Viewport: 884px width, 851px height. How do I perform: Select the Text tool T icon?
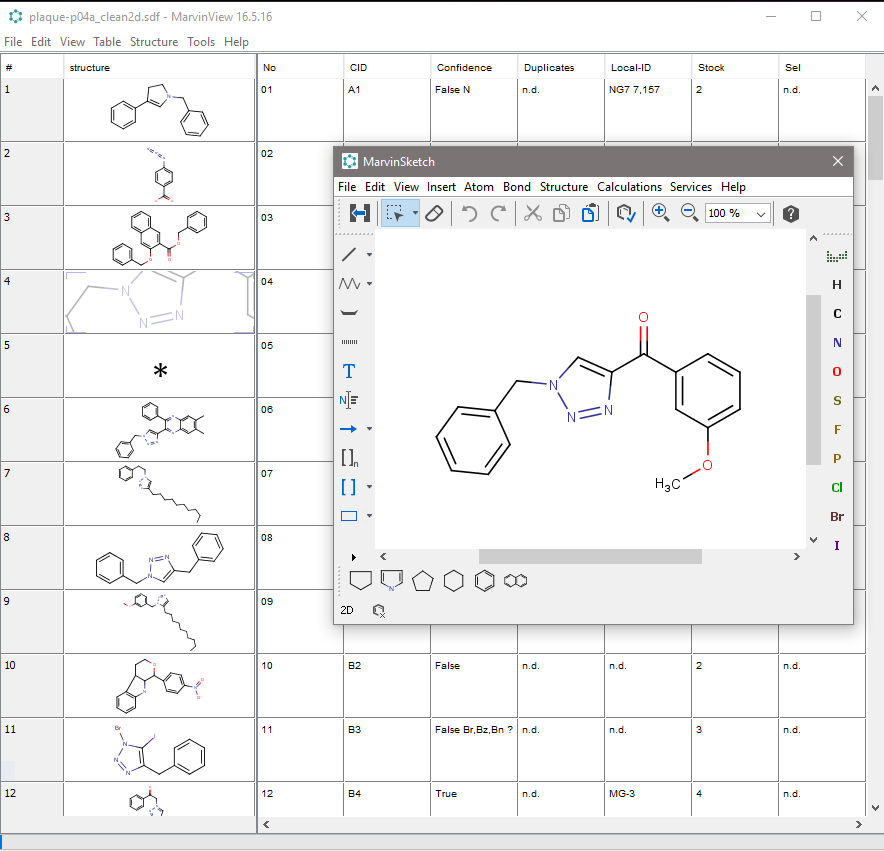(349, 371)
